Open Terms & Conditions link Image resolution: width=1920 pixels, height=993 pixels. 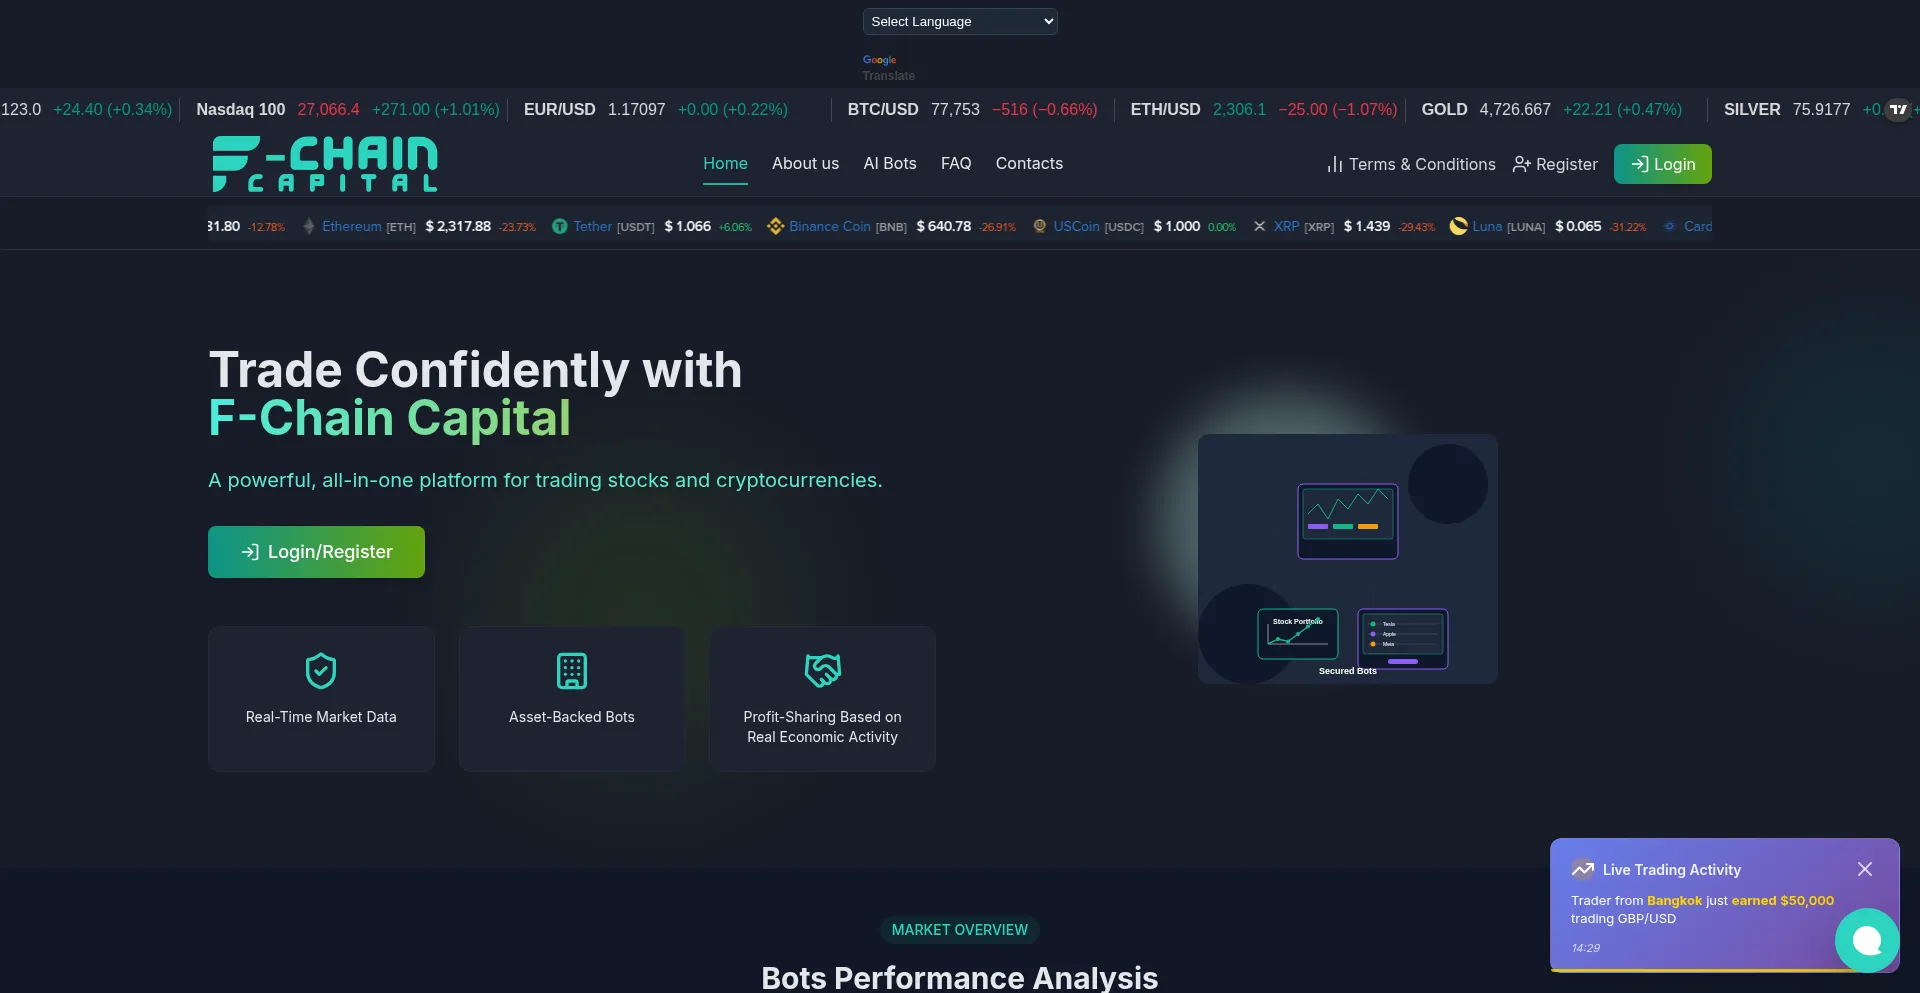coord(1411,164)
